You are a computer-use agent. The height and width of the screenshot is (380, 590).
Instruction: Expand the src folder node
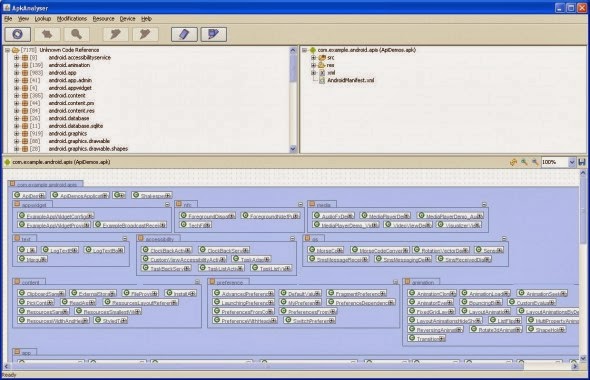click(313, 58)
